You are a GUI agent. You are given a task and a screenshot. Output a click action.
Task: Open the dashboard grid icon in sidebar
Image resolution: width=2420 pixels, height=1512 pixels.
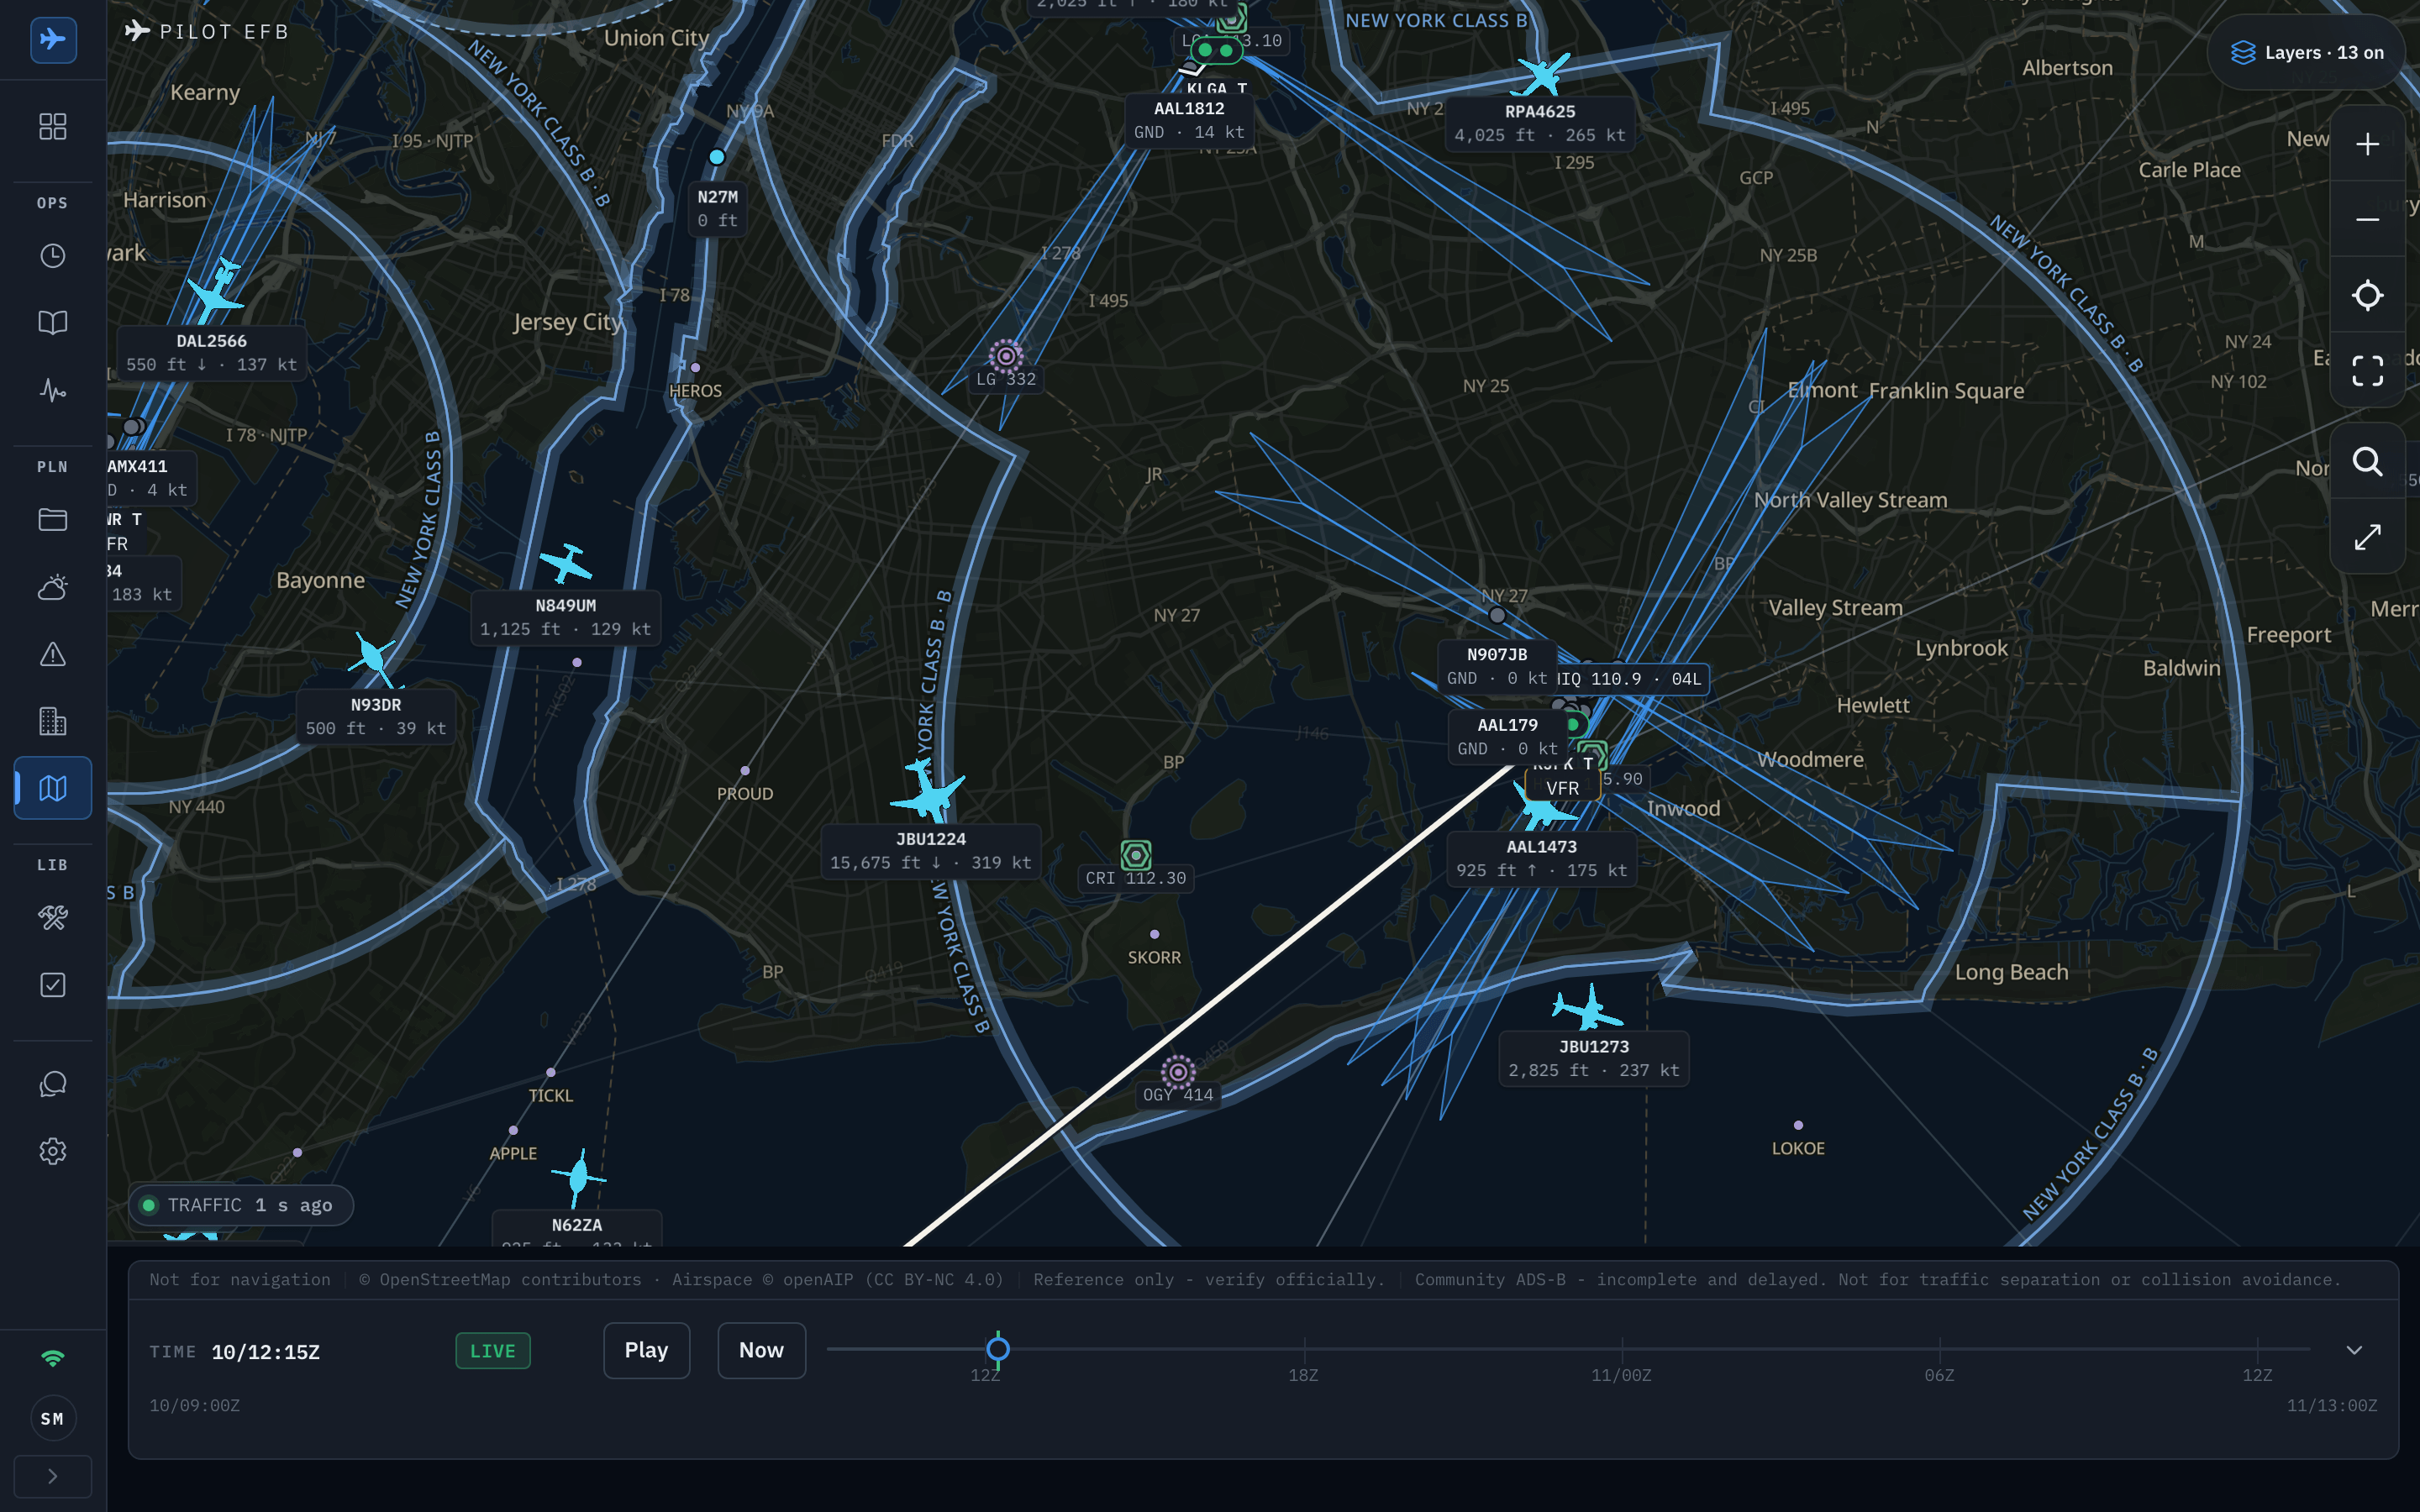53,127
